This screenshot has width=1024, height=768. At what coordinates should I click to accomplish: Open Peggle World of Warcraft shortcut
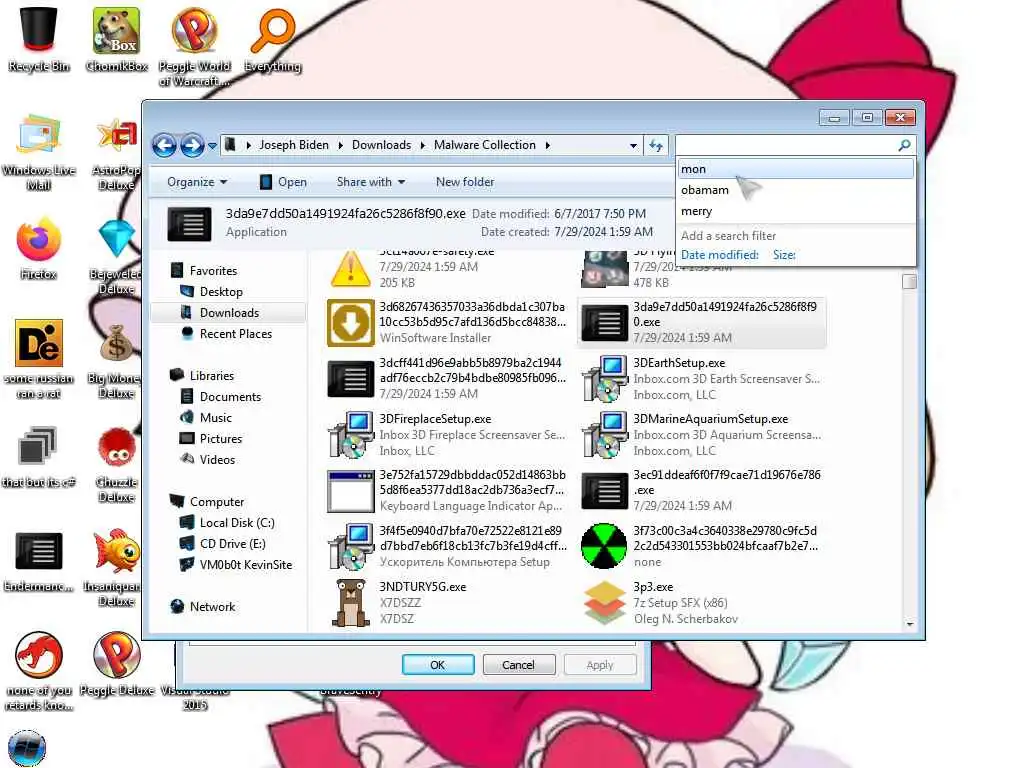(195, 46)
